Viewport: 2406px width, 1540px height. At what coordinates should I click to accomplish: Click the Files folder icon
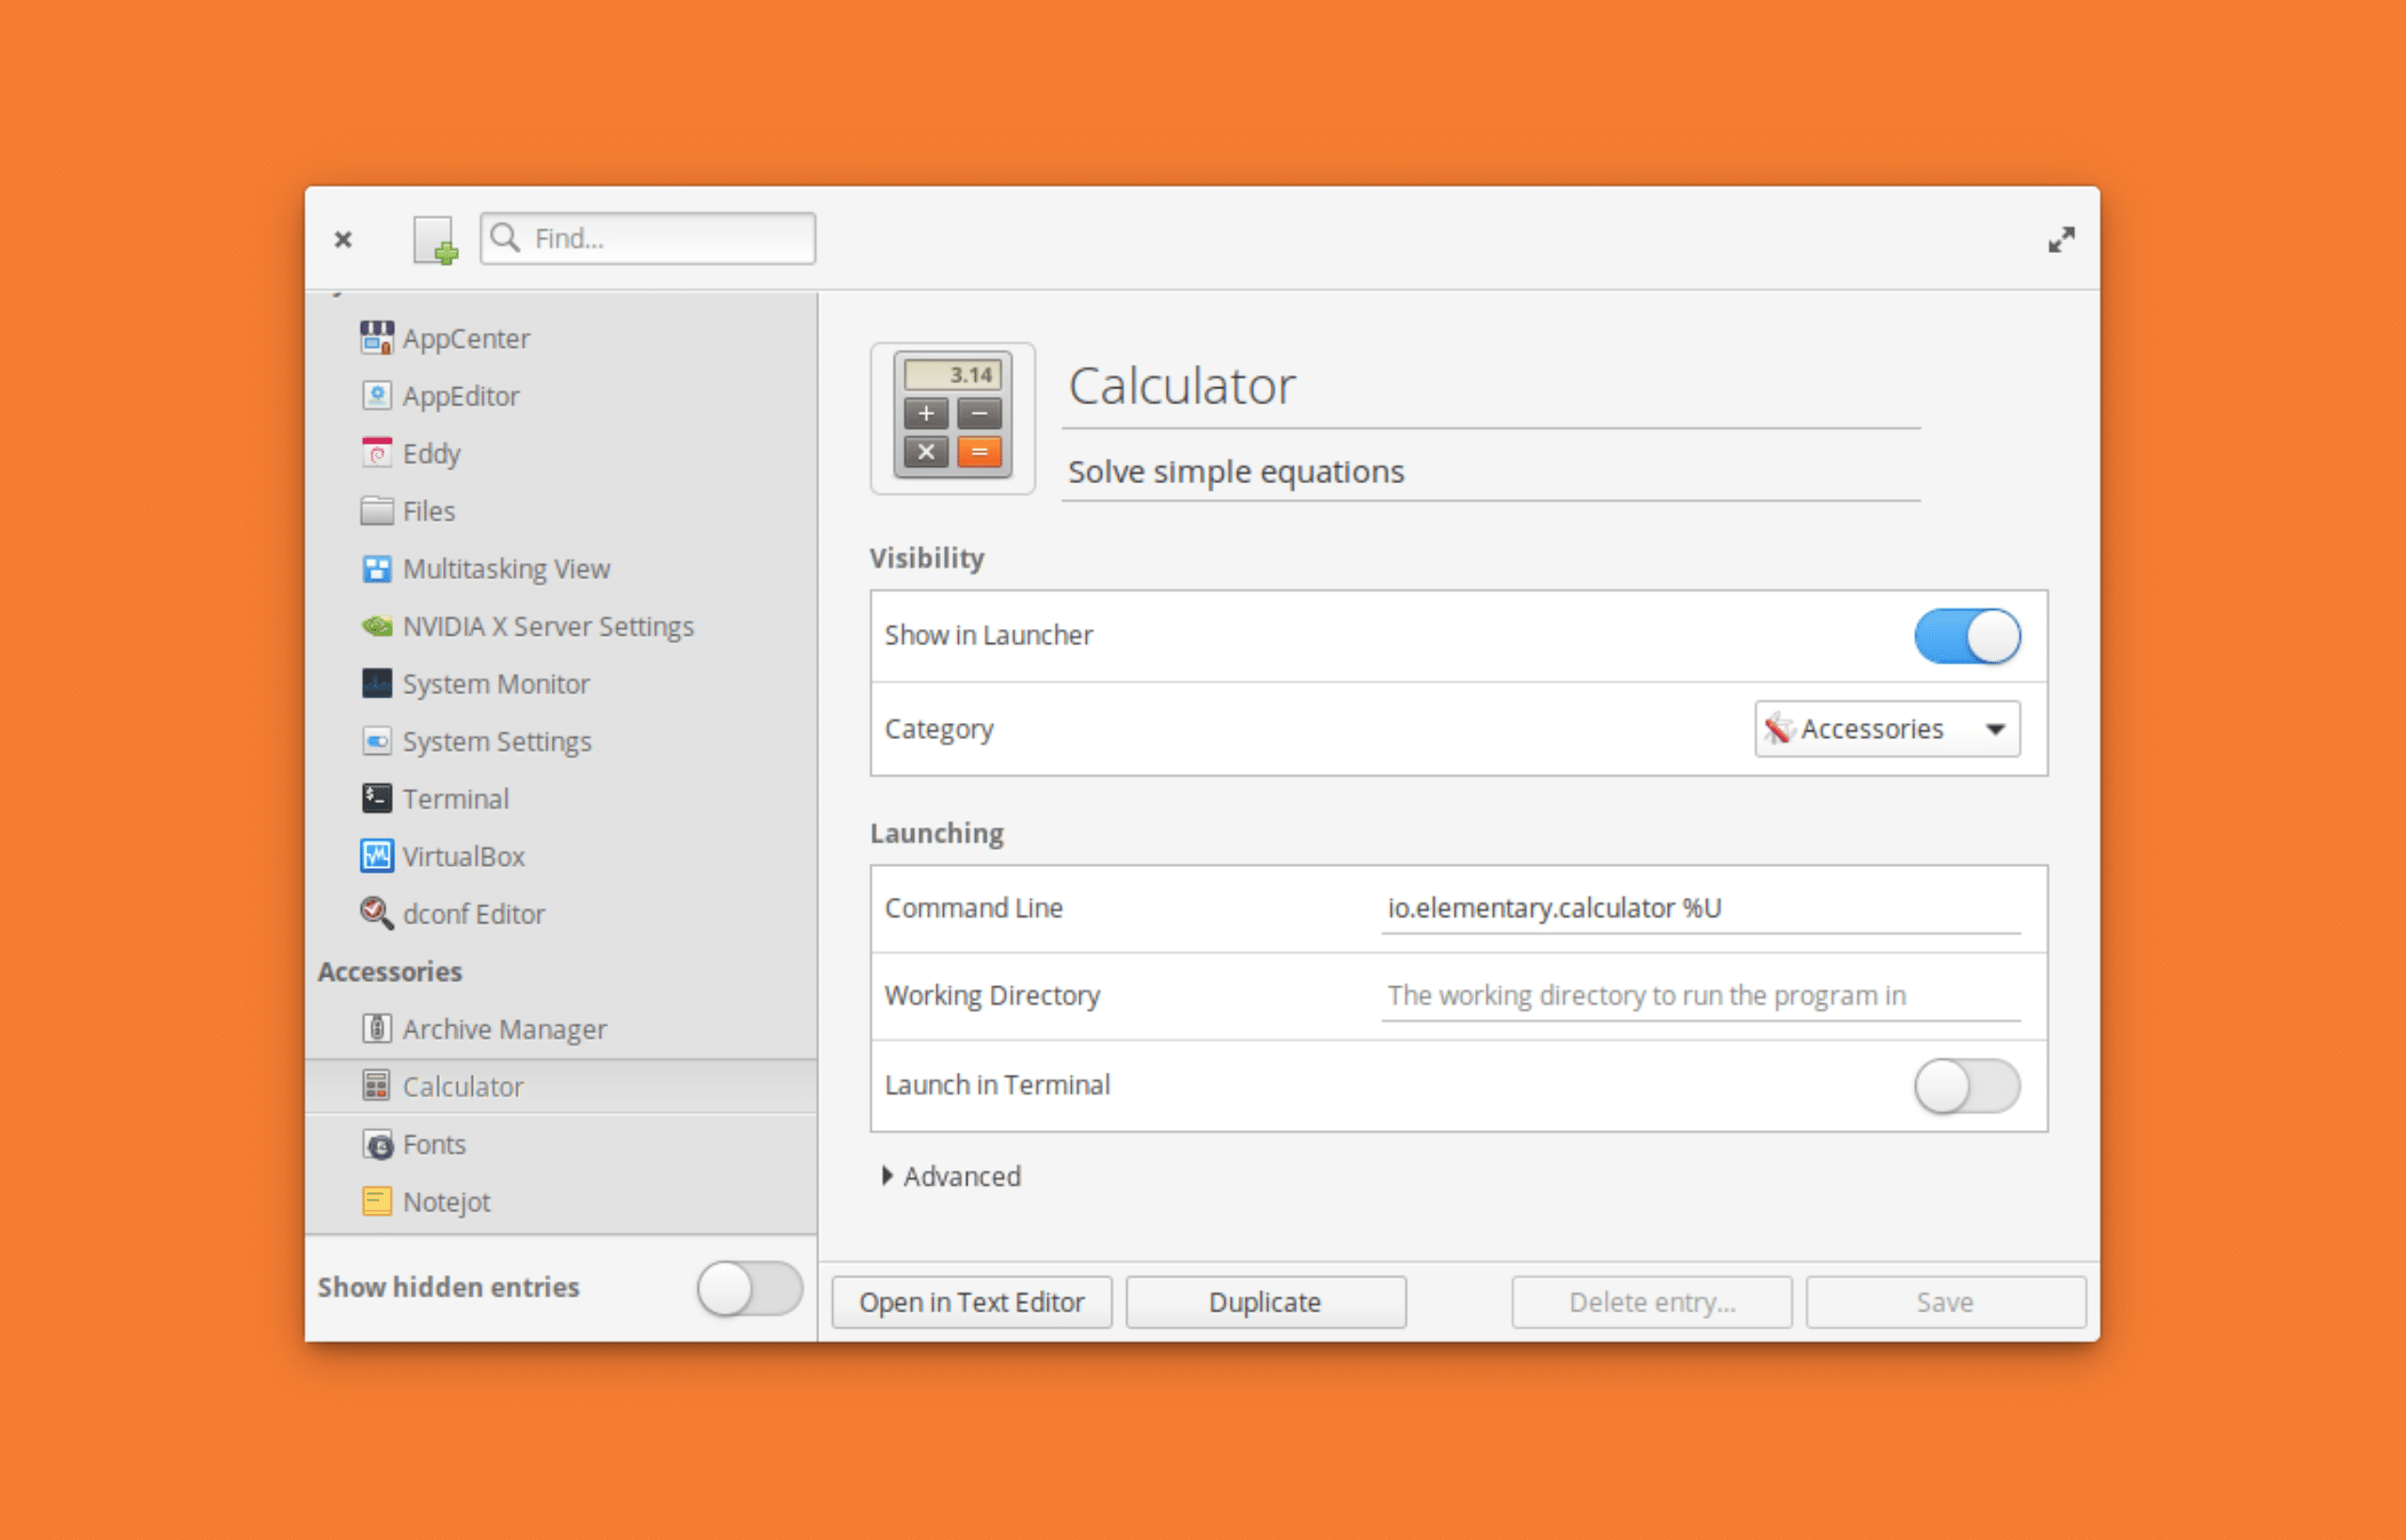coord(377,511)
